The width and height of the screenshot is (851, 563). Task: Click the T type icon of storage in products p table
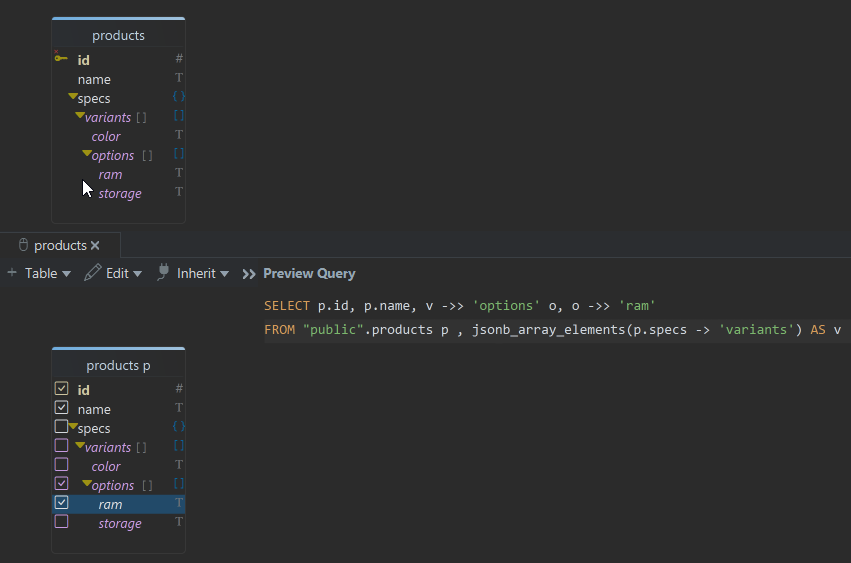coord(179,522)
